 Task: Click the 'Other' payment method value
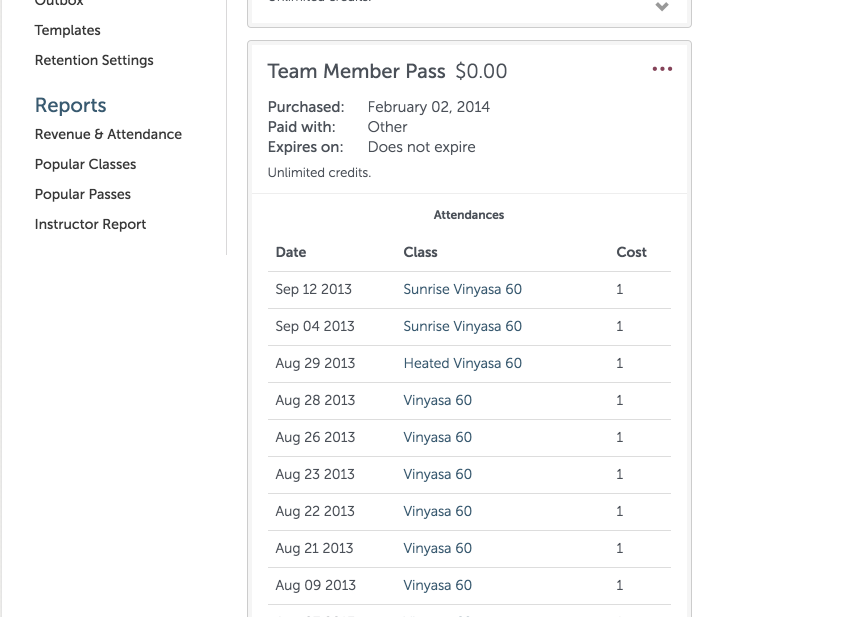[x=387, y=127]
